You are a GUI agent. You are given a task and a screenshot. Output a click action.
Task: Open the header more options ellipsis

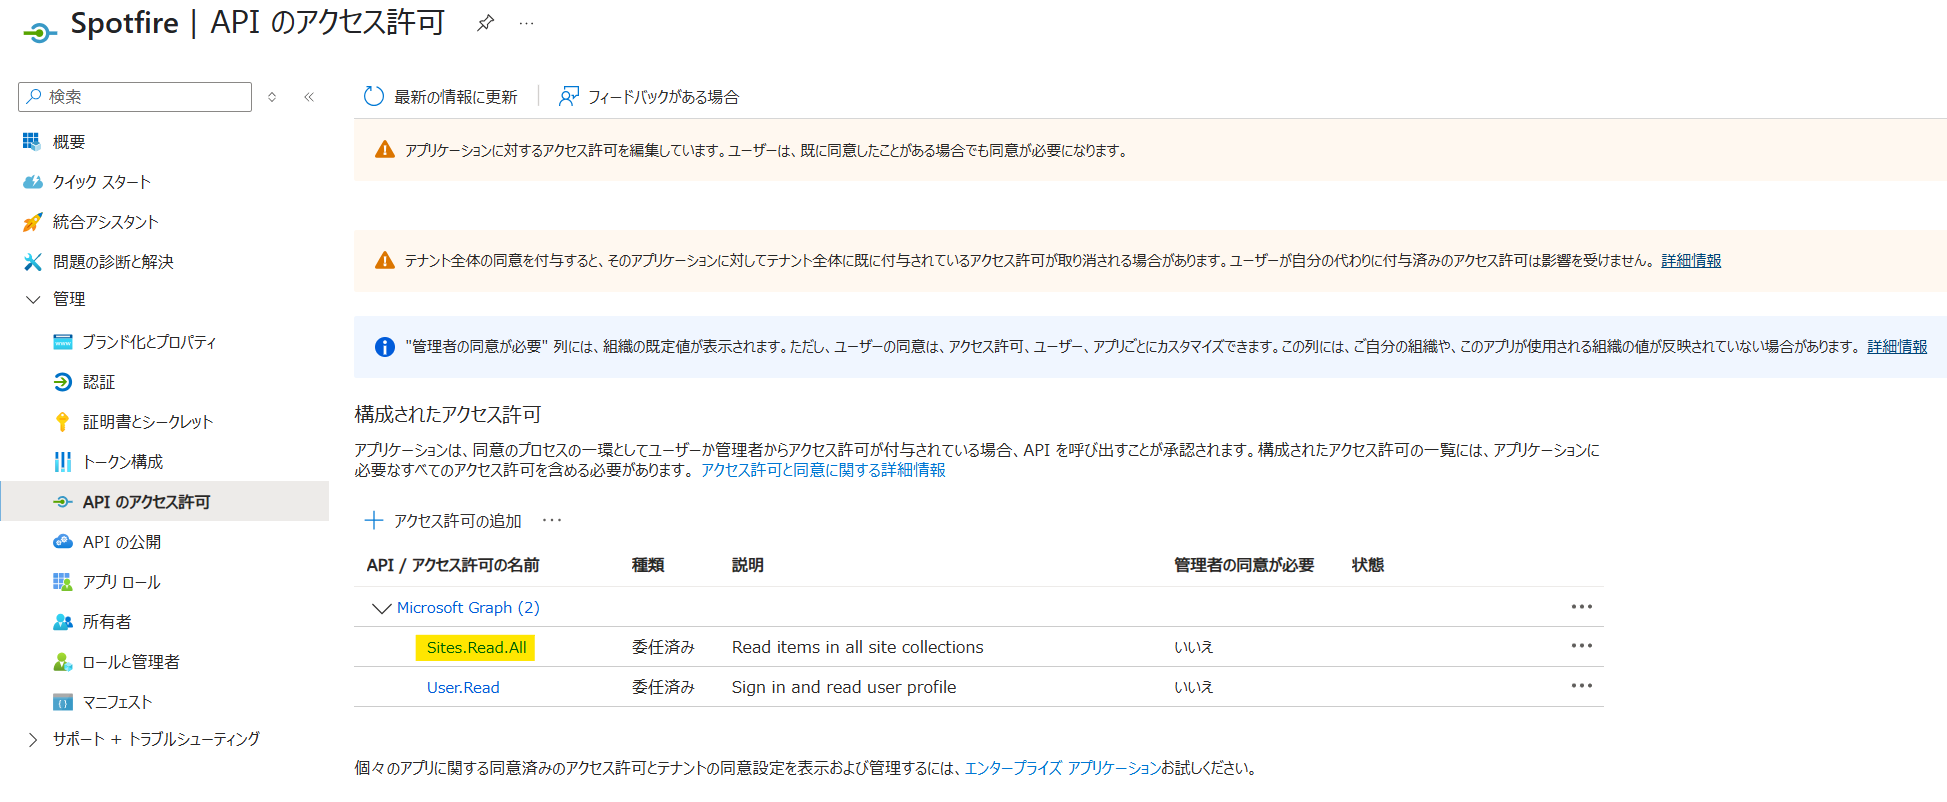tap(526, 22)
